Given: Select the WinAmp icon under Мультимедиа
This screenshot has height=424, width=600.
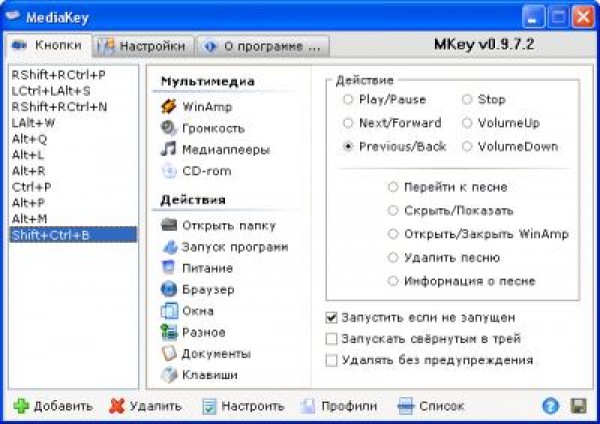Looking at the screenshot, I should click(169, 107).
